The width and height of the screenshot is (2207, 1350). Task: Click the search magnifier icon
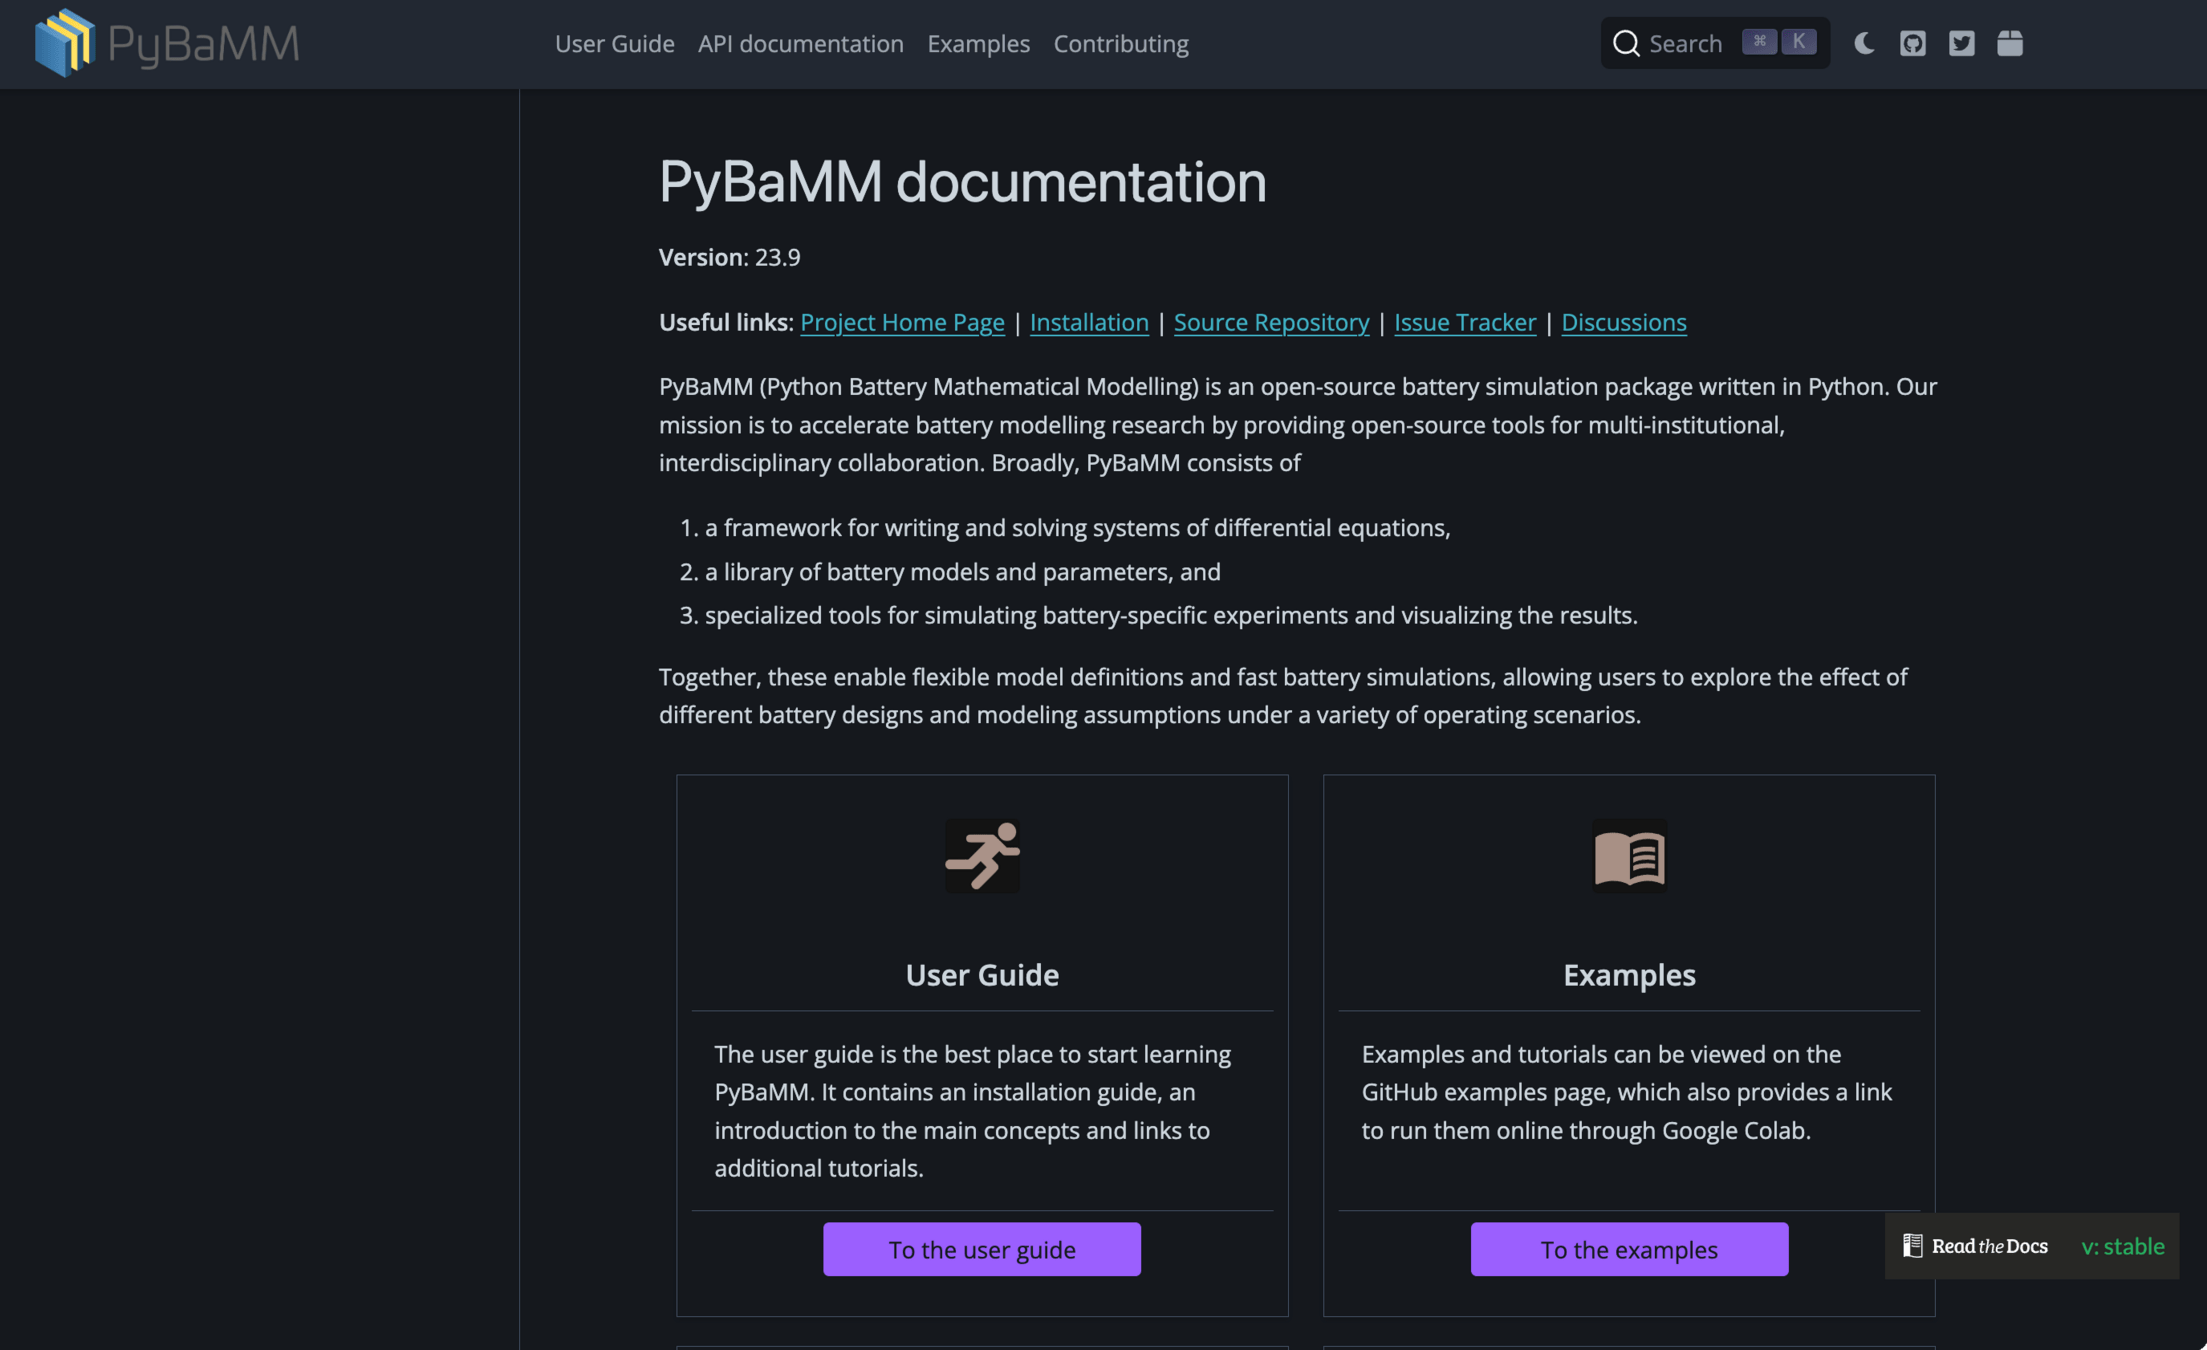tap(1626, 43)
